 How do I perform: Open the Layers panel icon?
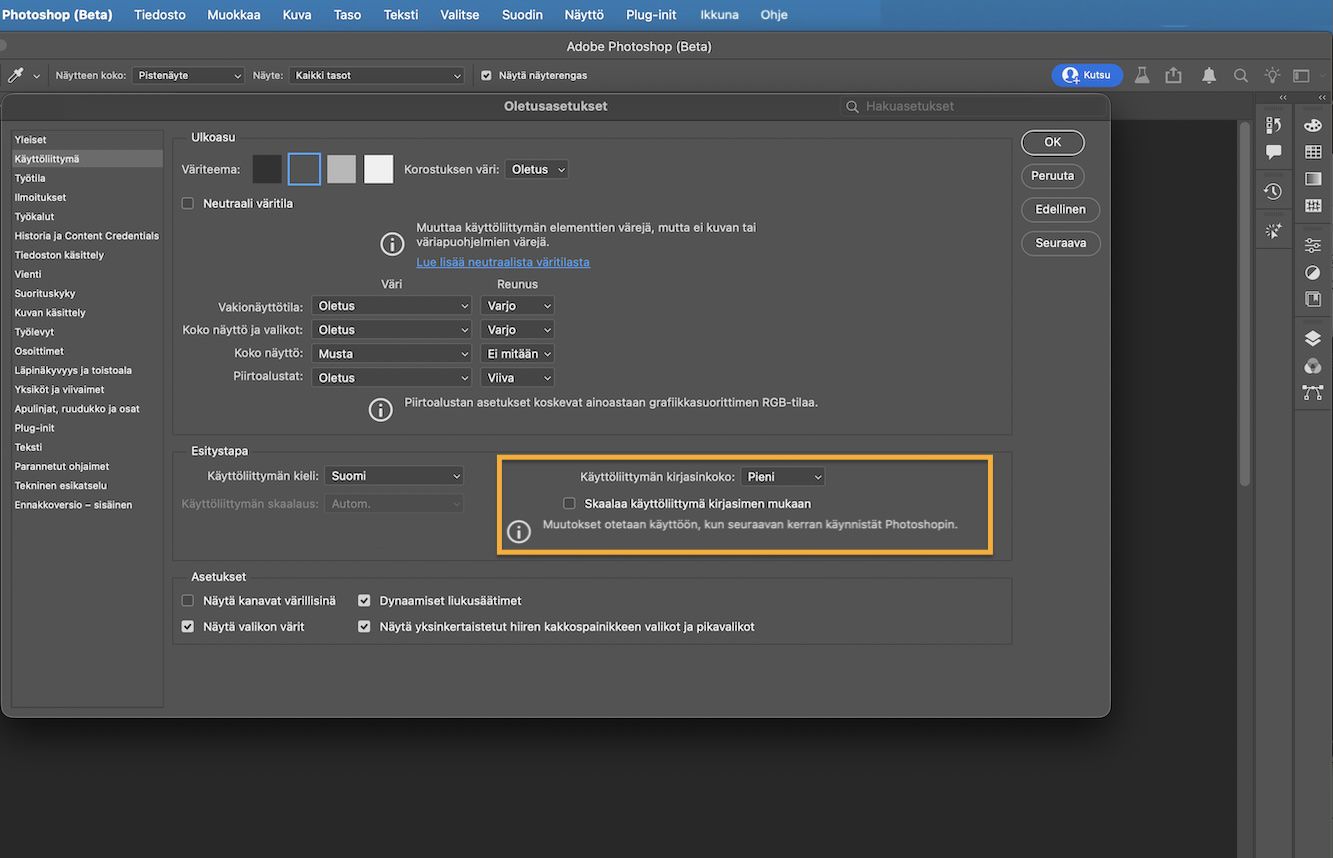(x=1313, y=338)
